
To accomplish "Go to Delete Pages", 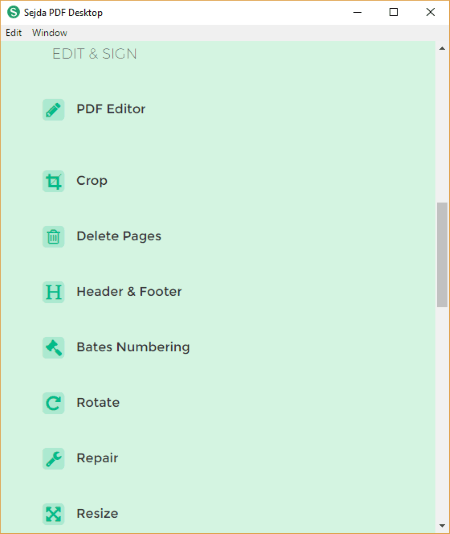I will point(119,236).
